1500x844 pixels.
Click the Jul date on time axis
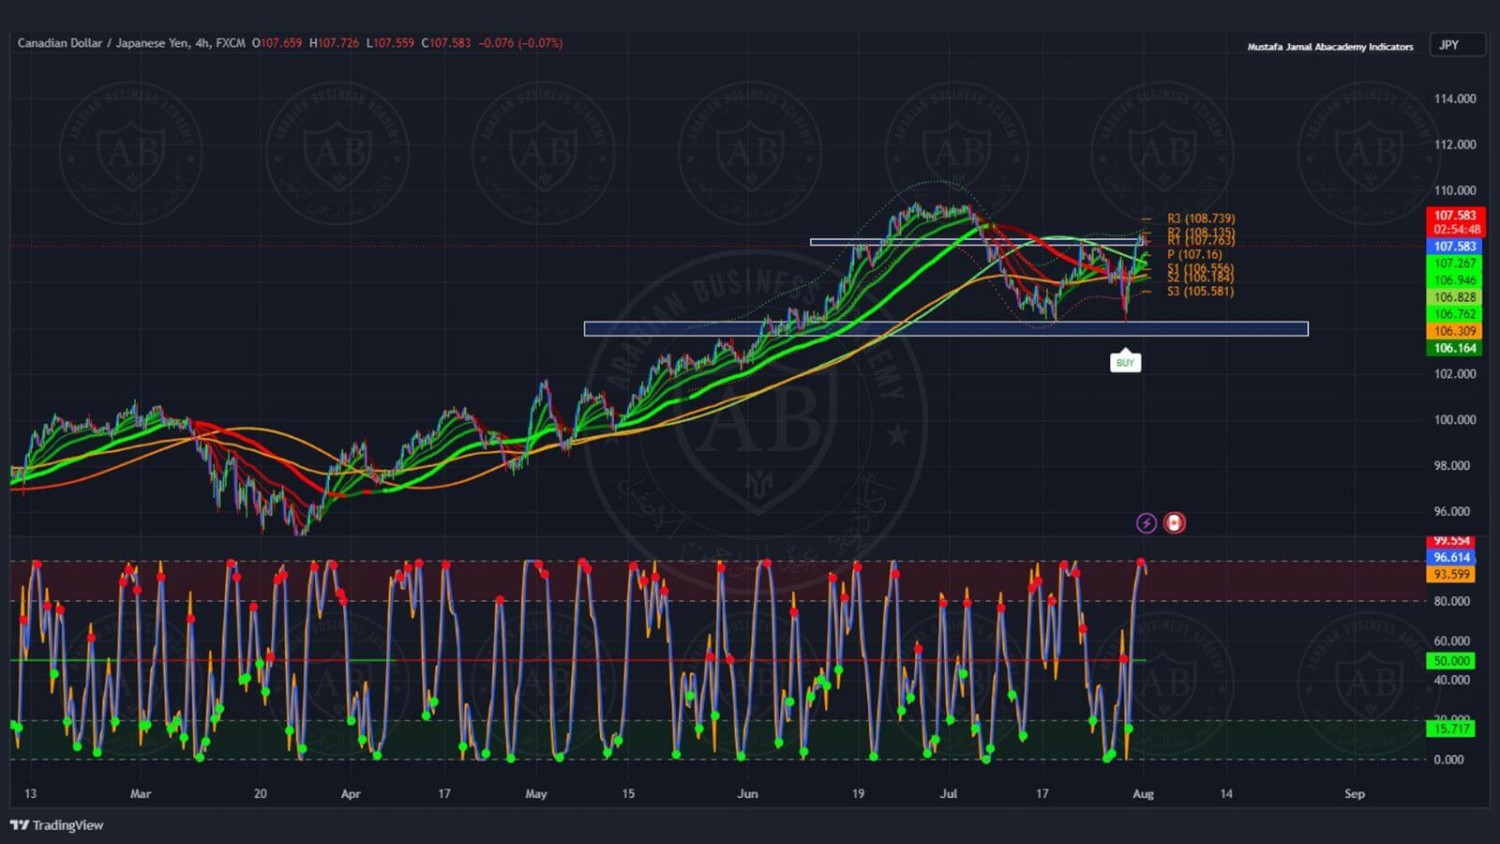948,794
